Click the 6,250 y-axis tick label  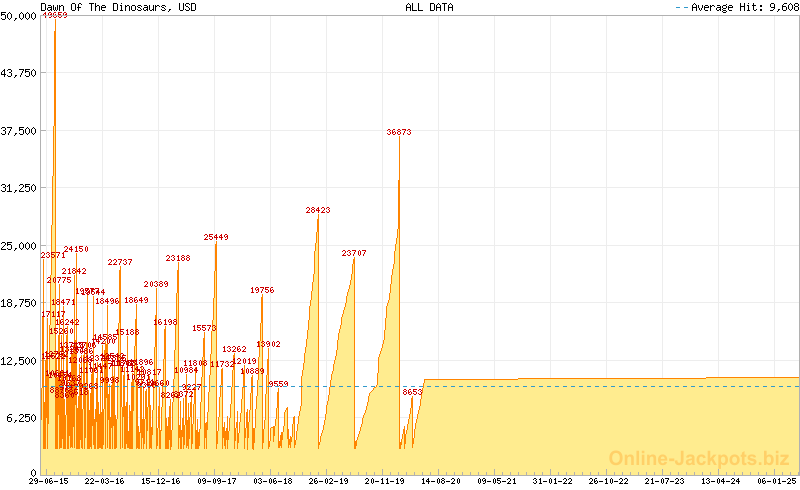[22, 418]
